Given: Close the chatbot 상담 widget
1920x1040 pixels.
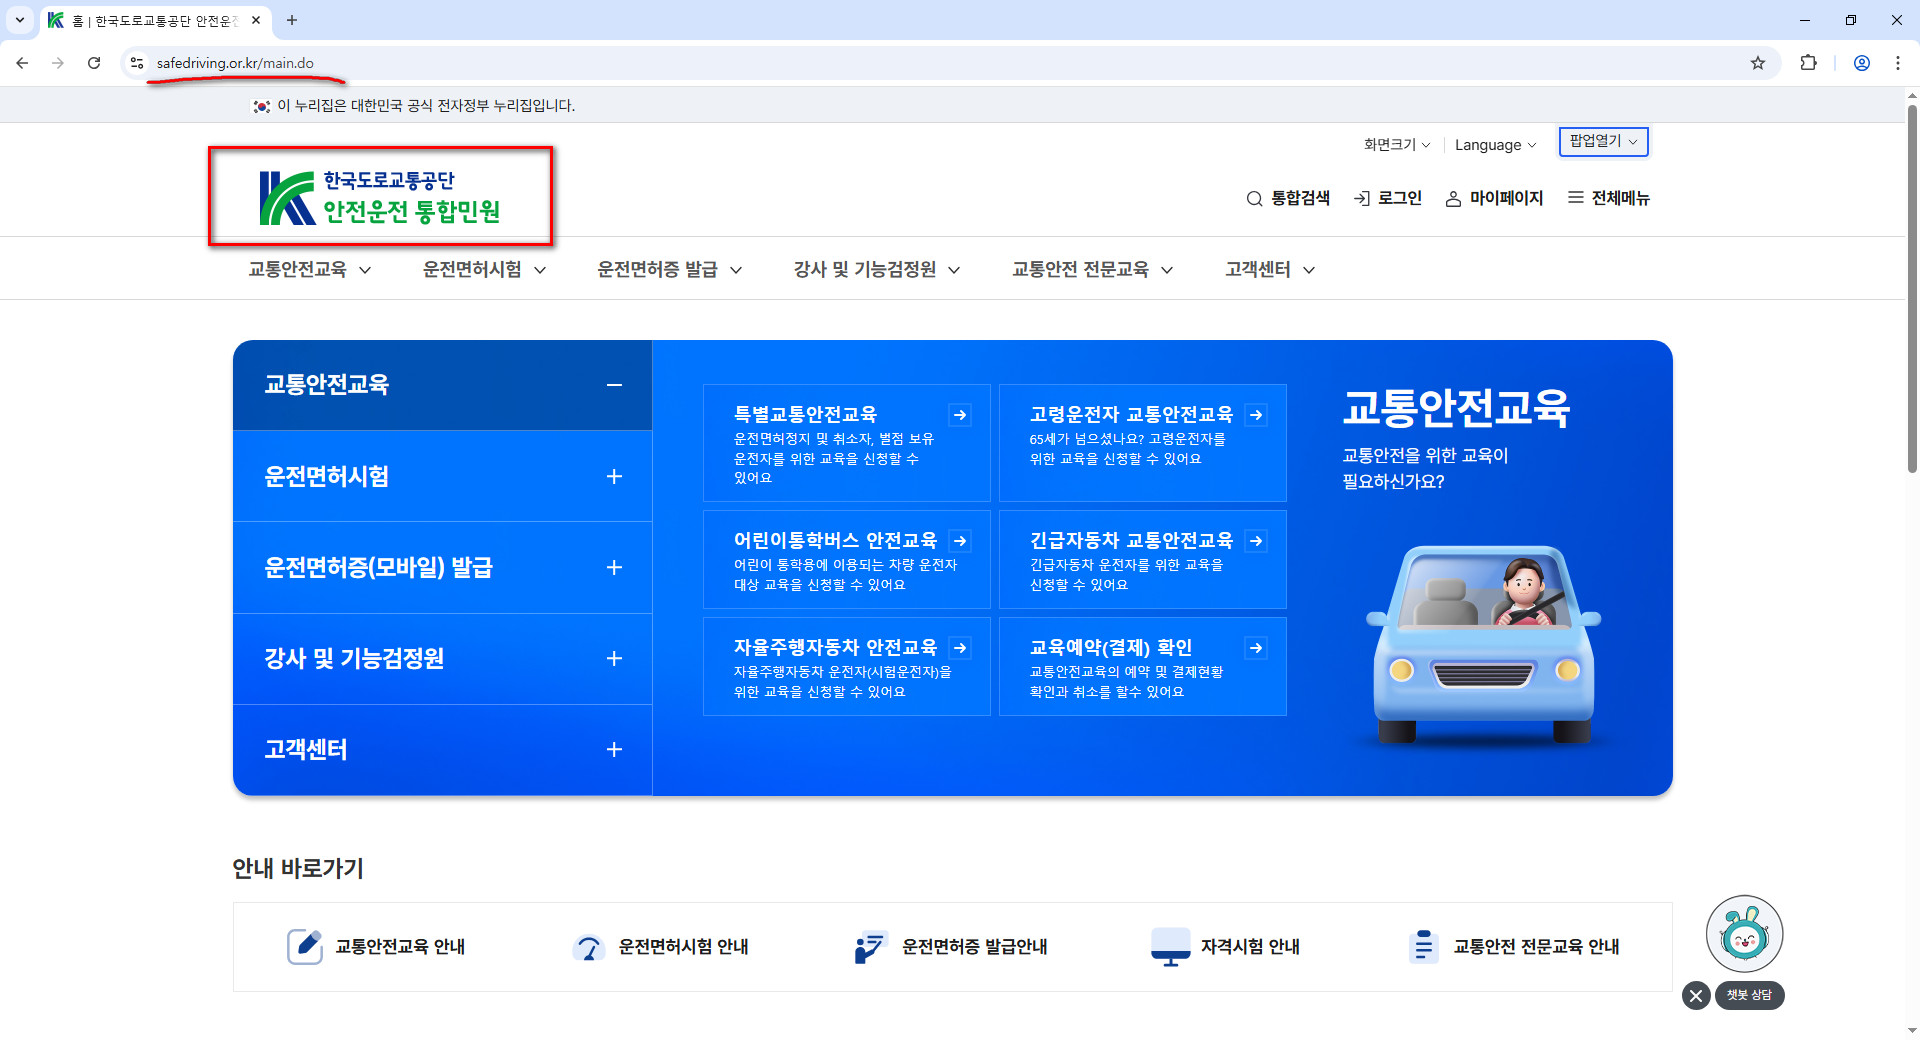Looking at the screenshot, I should pos(1696,996).
